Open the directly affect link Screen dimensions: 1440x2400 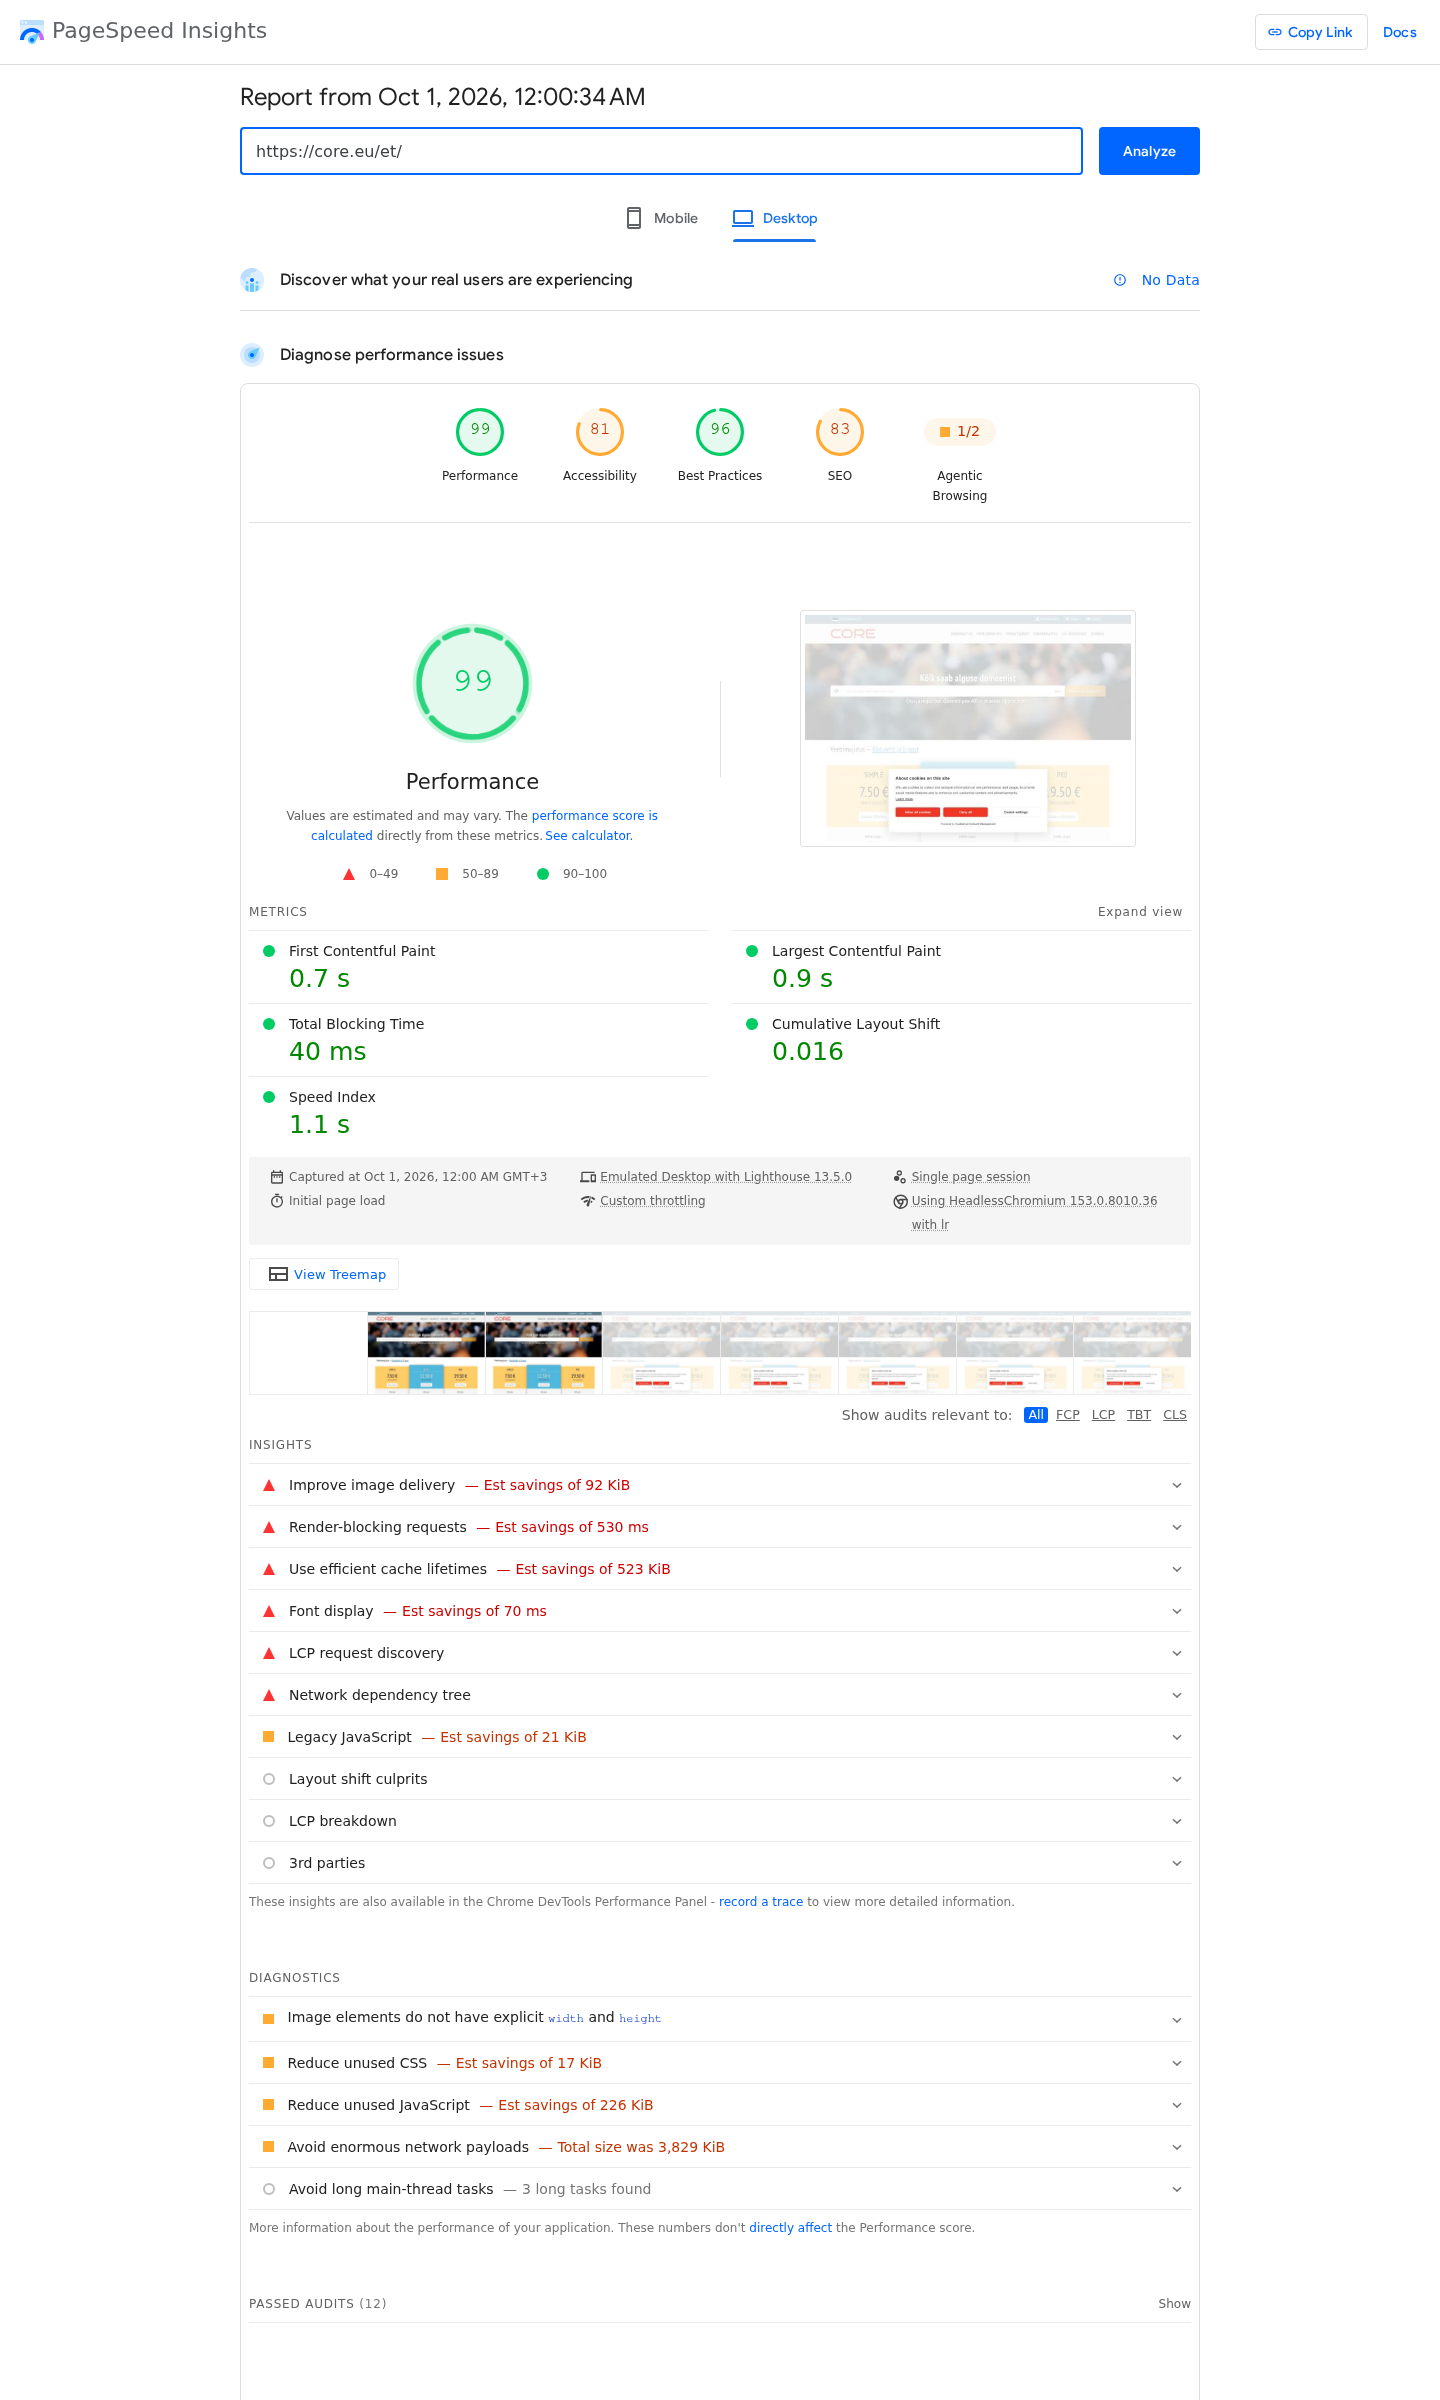(790, 2228)
